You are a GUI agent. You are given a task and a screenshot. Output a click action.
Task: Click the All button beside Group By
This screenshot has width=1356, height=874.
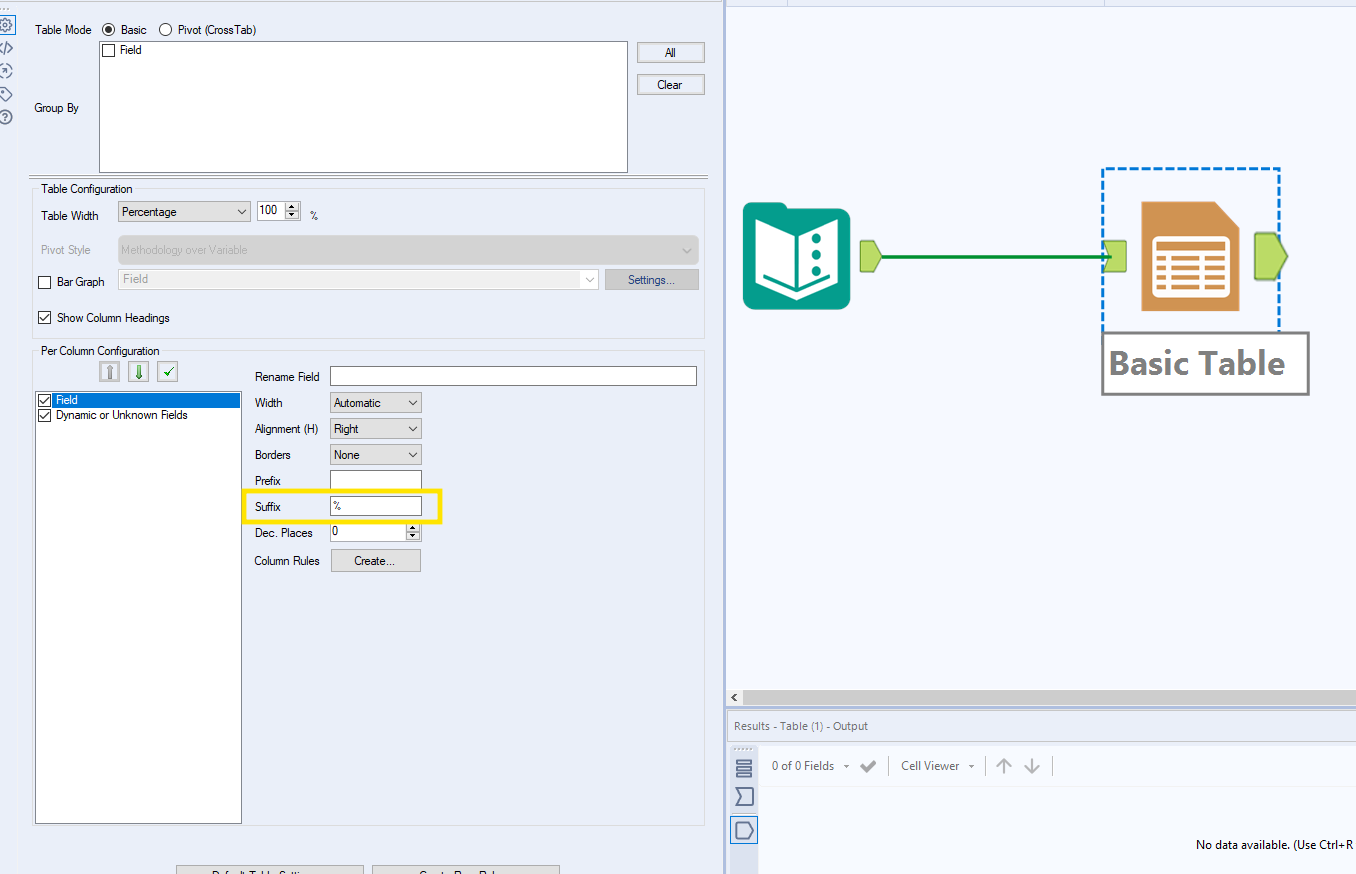(670, 52)
